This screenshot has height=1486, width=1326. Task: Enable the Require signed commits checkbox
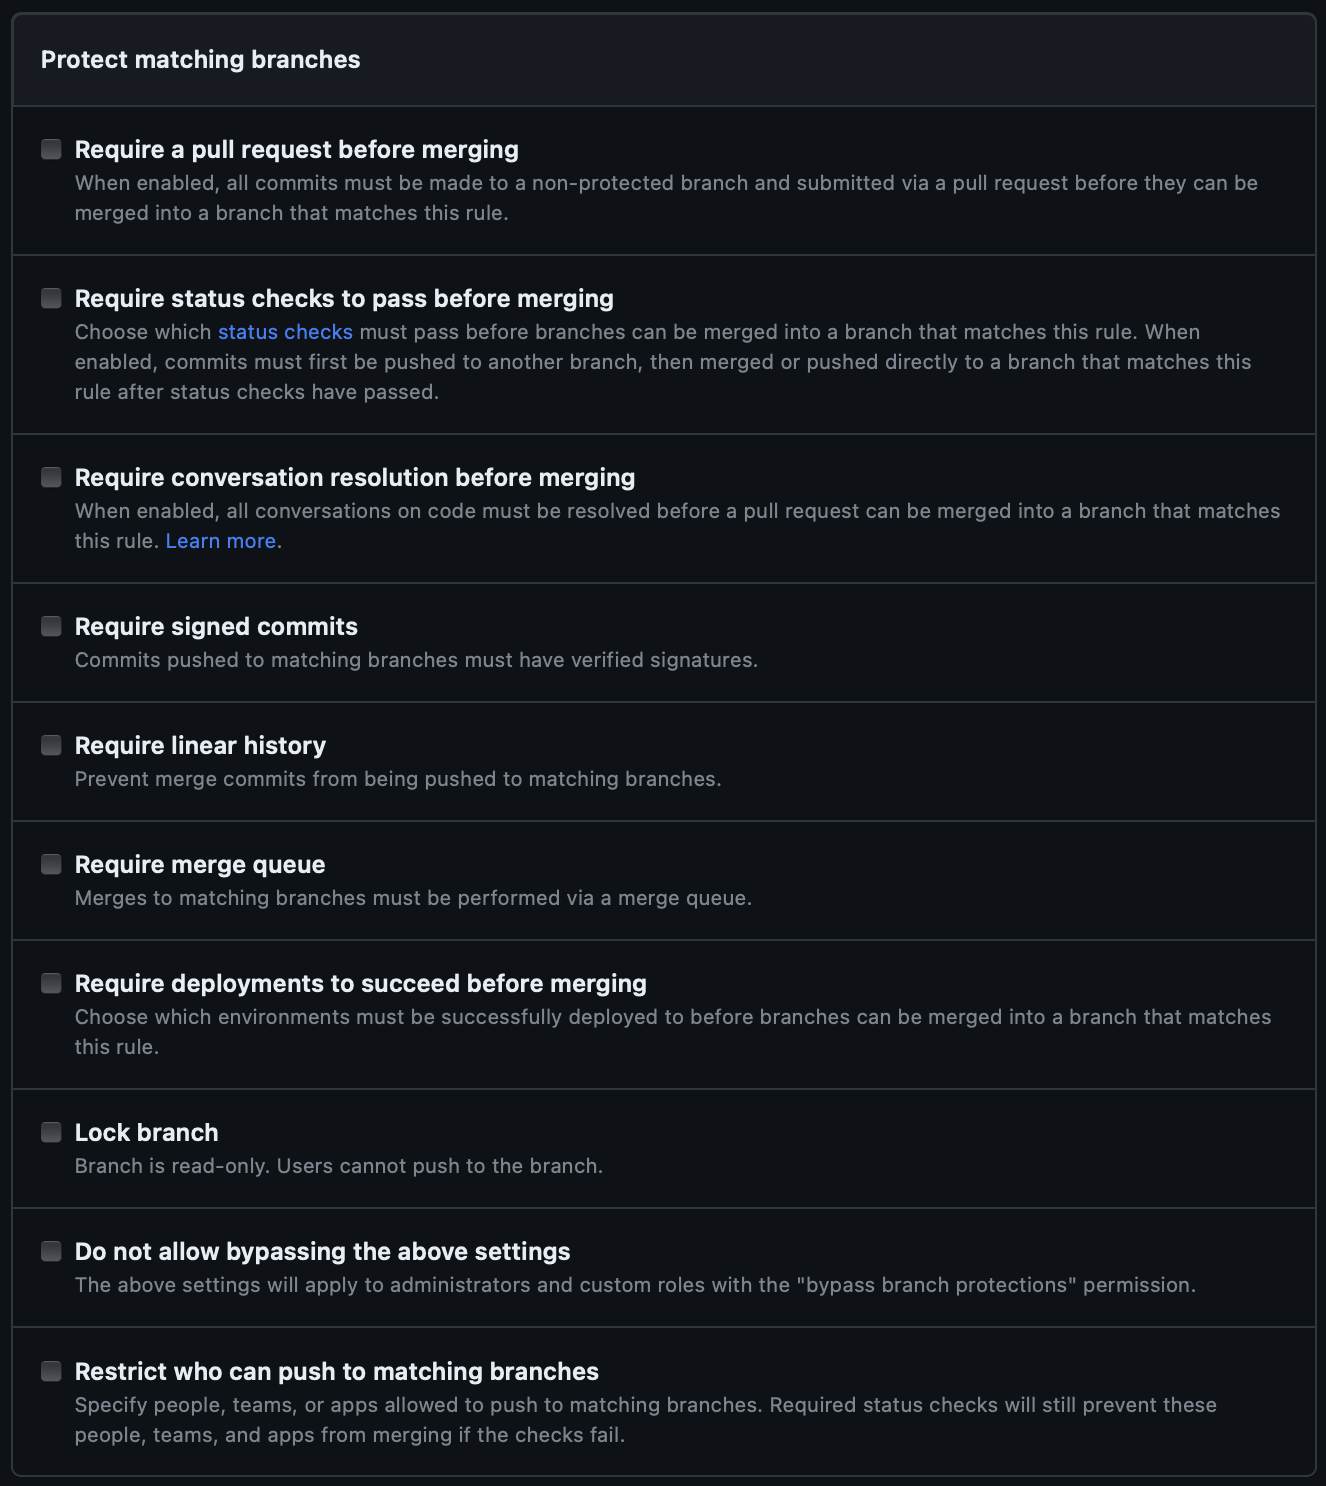pyautogui.click(x=51, y=627)
